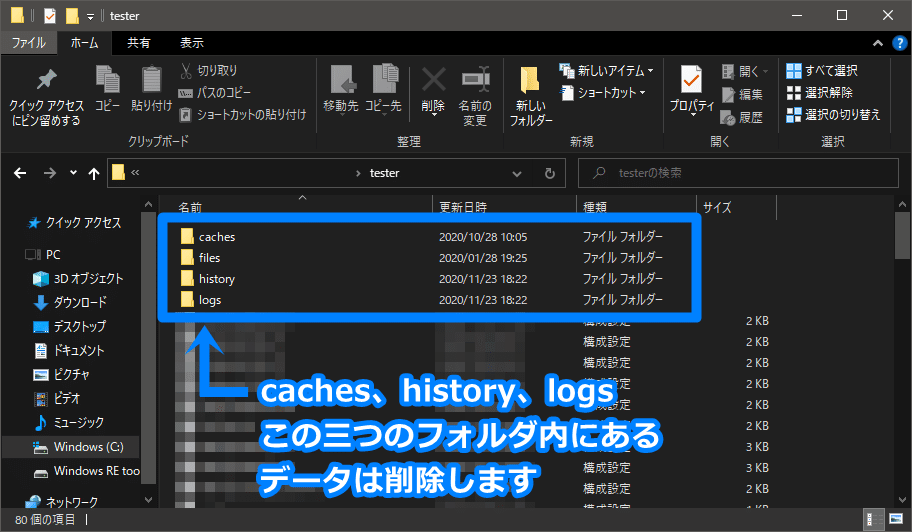Create a New Folder (新しいフォルダー)

(530, 97)
